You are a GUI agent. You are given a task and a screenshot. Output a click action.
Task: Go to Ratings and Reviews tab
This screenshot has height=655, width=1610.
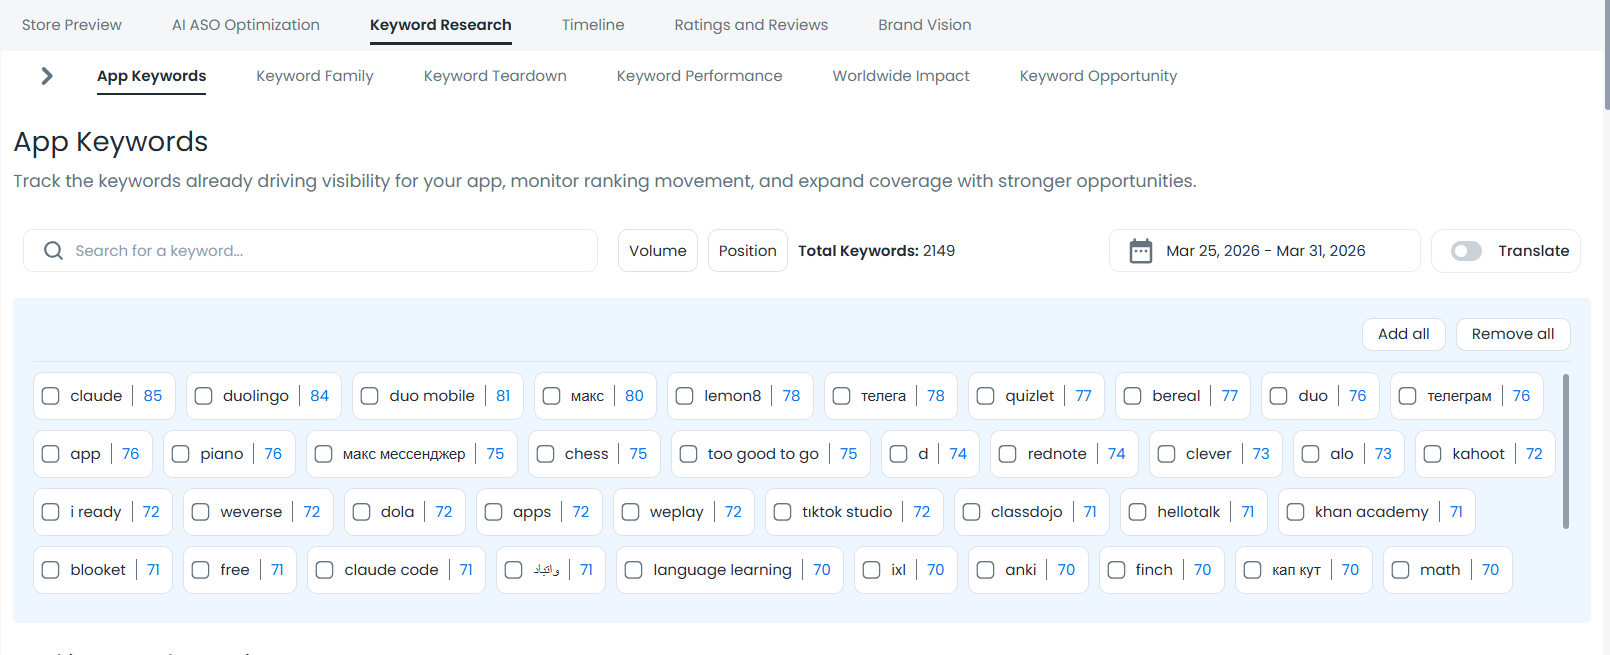(x=751, y=25)
